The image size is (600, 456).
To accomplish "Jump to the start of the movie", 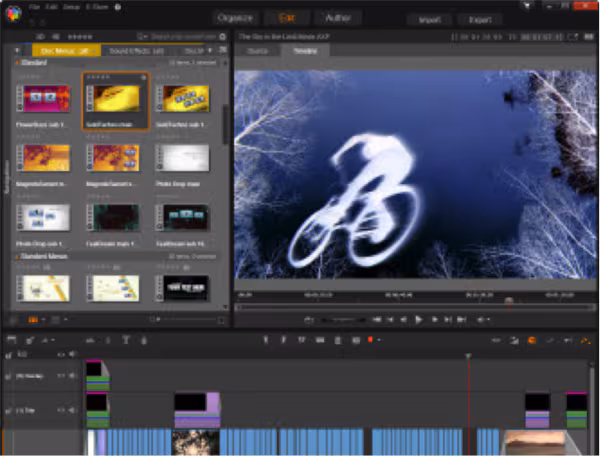I will click(377, 319).
